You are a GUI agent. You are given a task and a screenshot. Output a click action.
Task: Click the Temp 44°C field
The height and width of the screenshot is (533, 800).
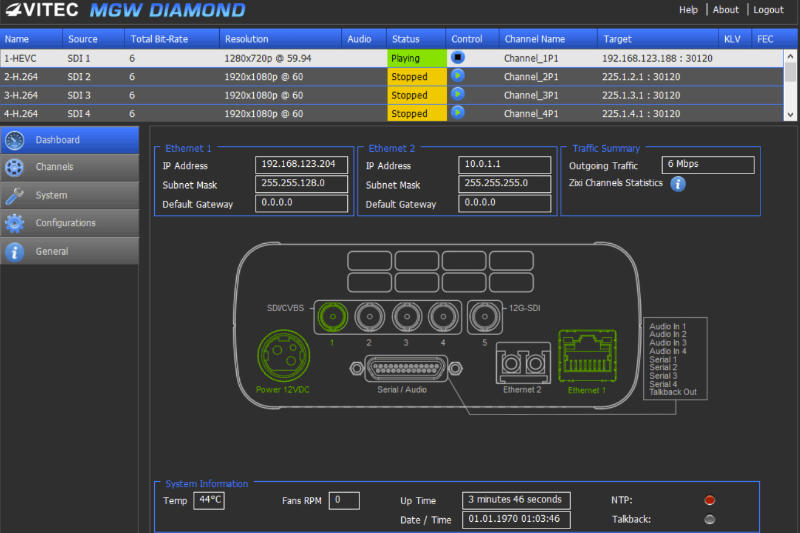point(209,500)
